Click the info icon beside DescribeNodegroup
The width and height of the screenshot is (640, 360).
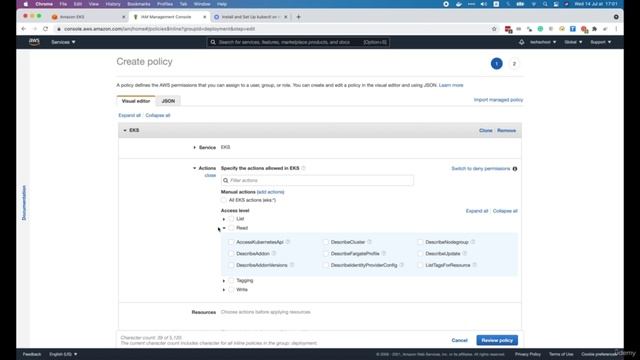pos(473,242)
